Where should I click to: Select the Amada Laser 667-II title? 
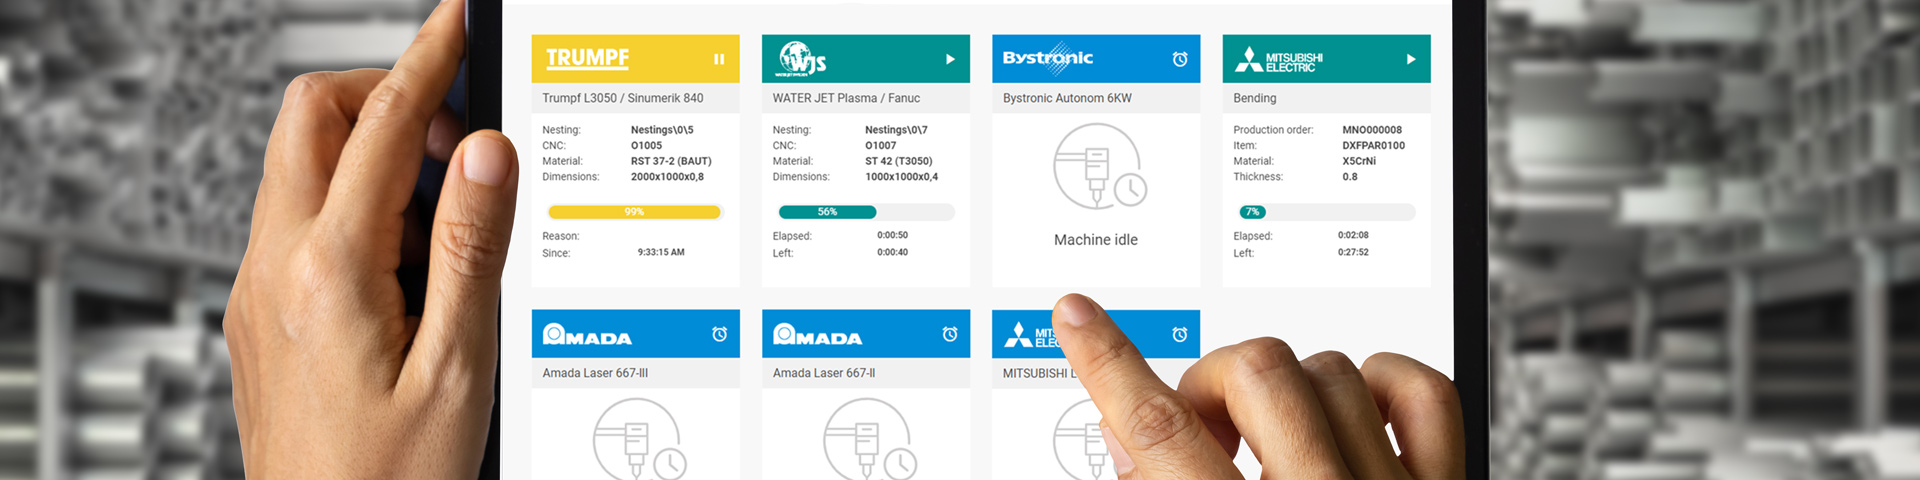click(x=824, y=373)
